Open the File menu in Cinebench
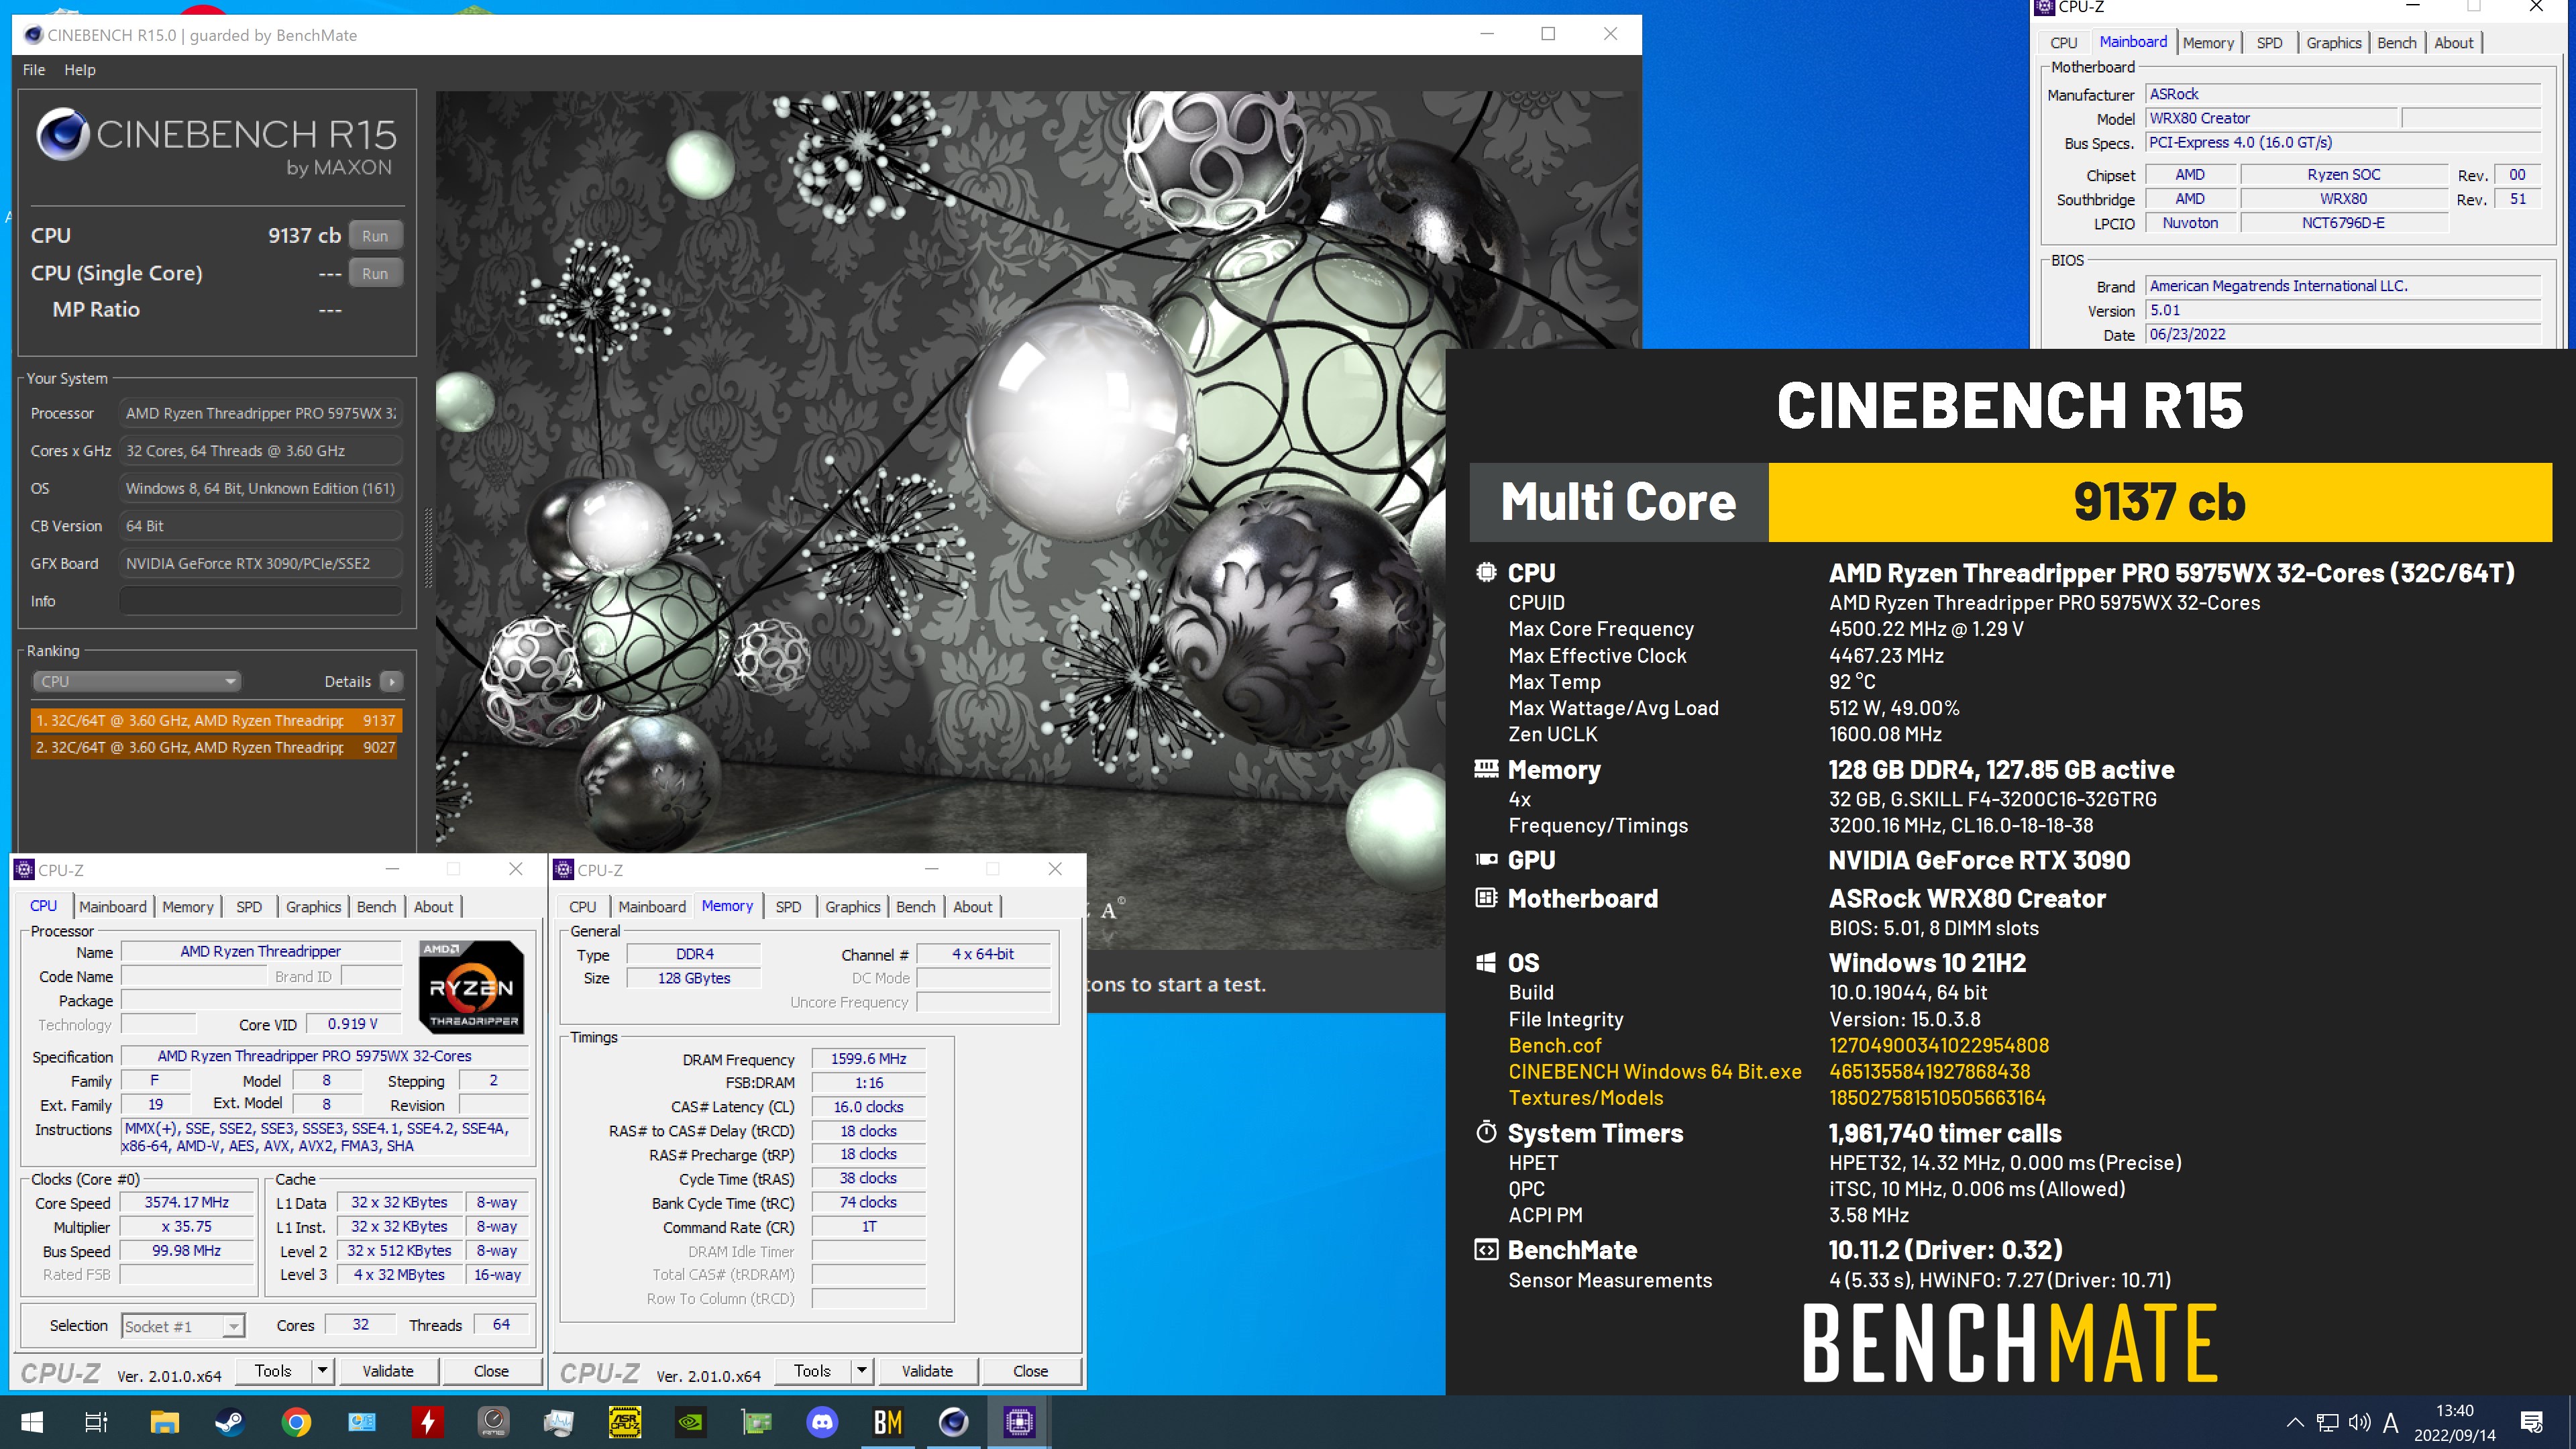Viewport: 2576px width, 1449px height. point(34,70)
